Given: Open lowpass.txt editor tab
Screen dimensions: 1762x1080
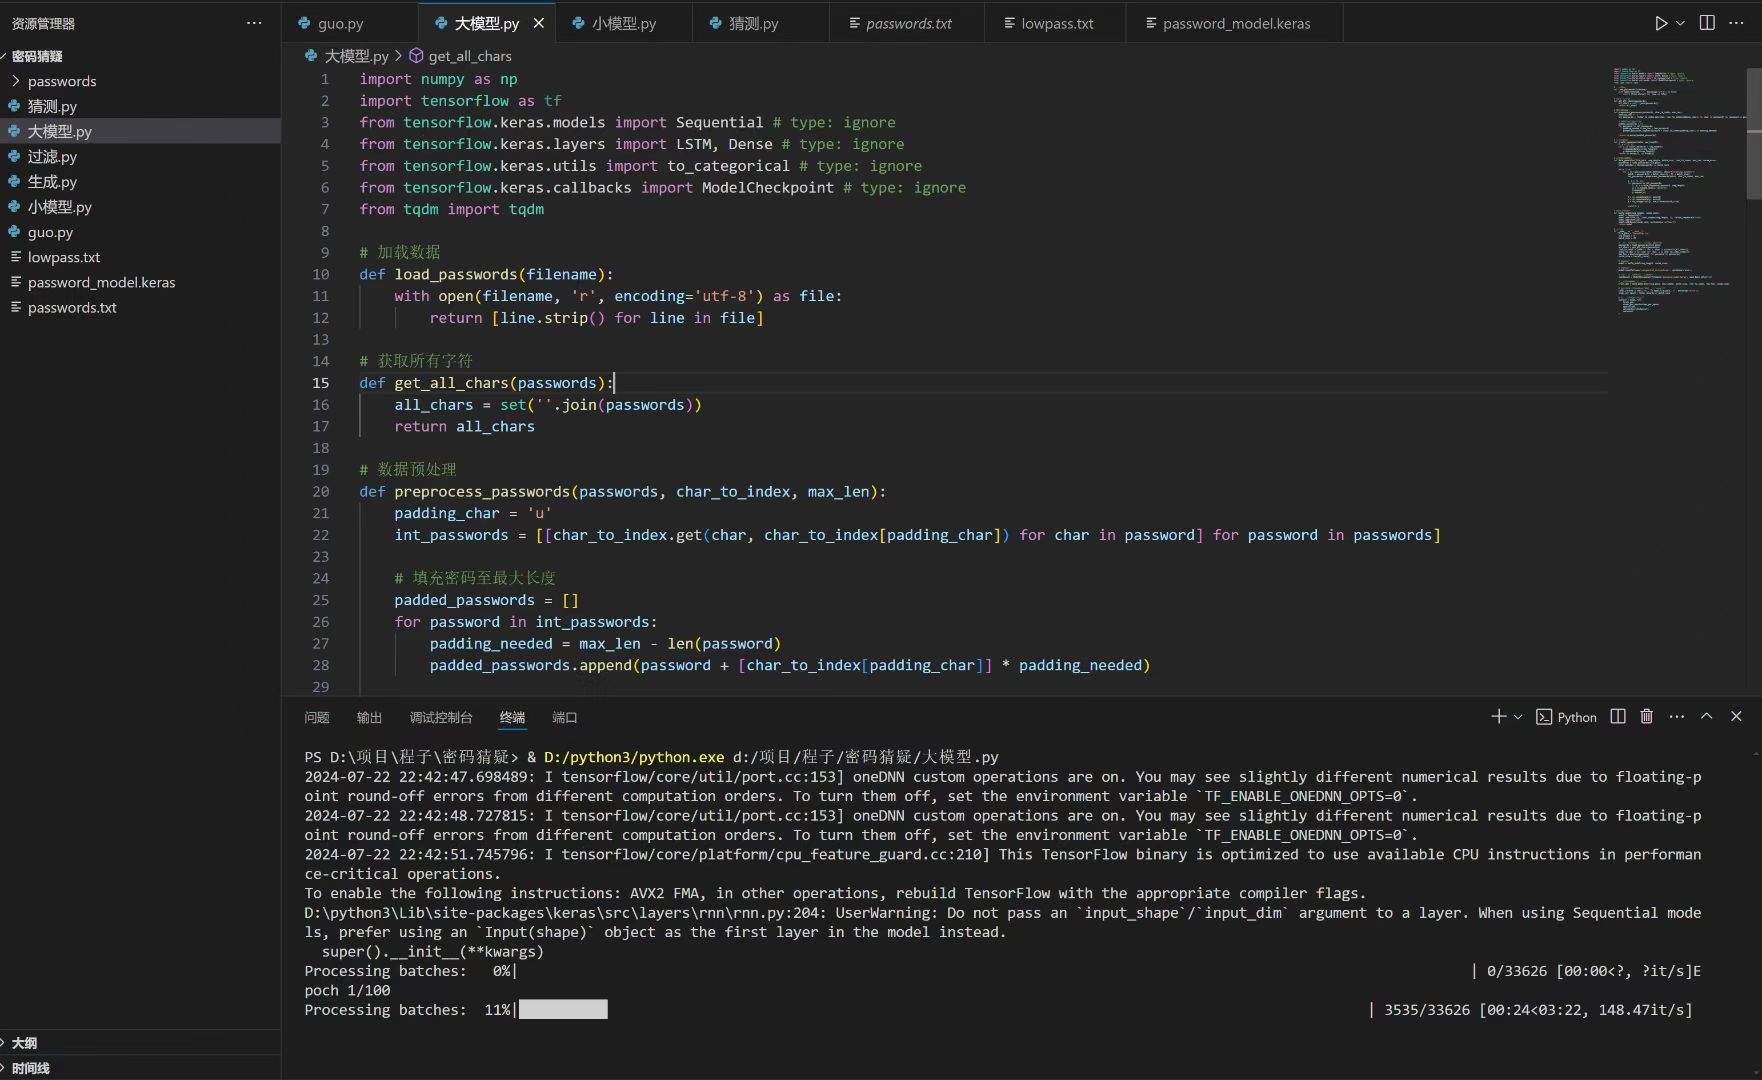Looking at the screenshot, I should click(x=1056, y=23).
